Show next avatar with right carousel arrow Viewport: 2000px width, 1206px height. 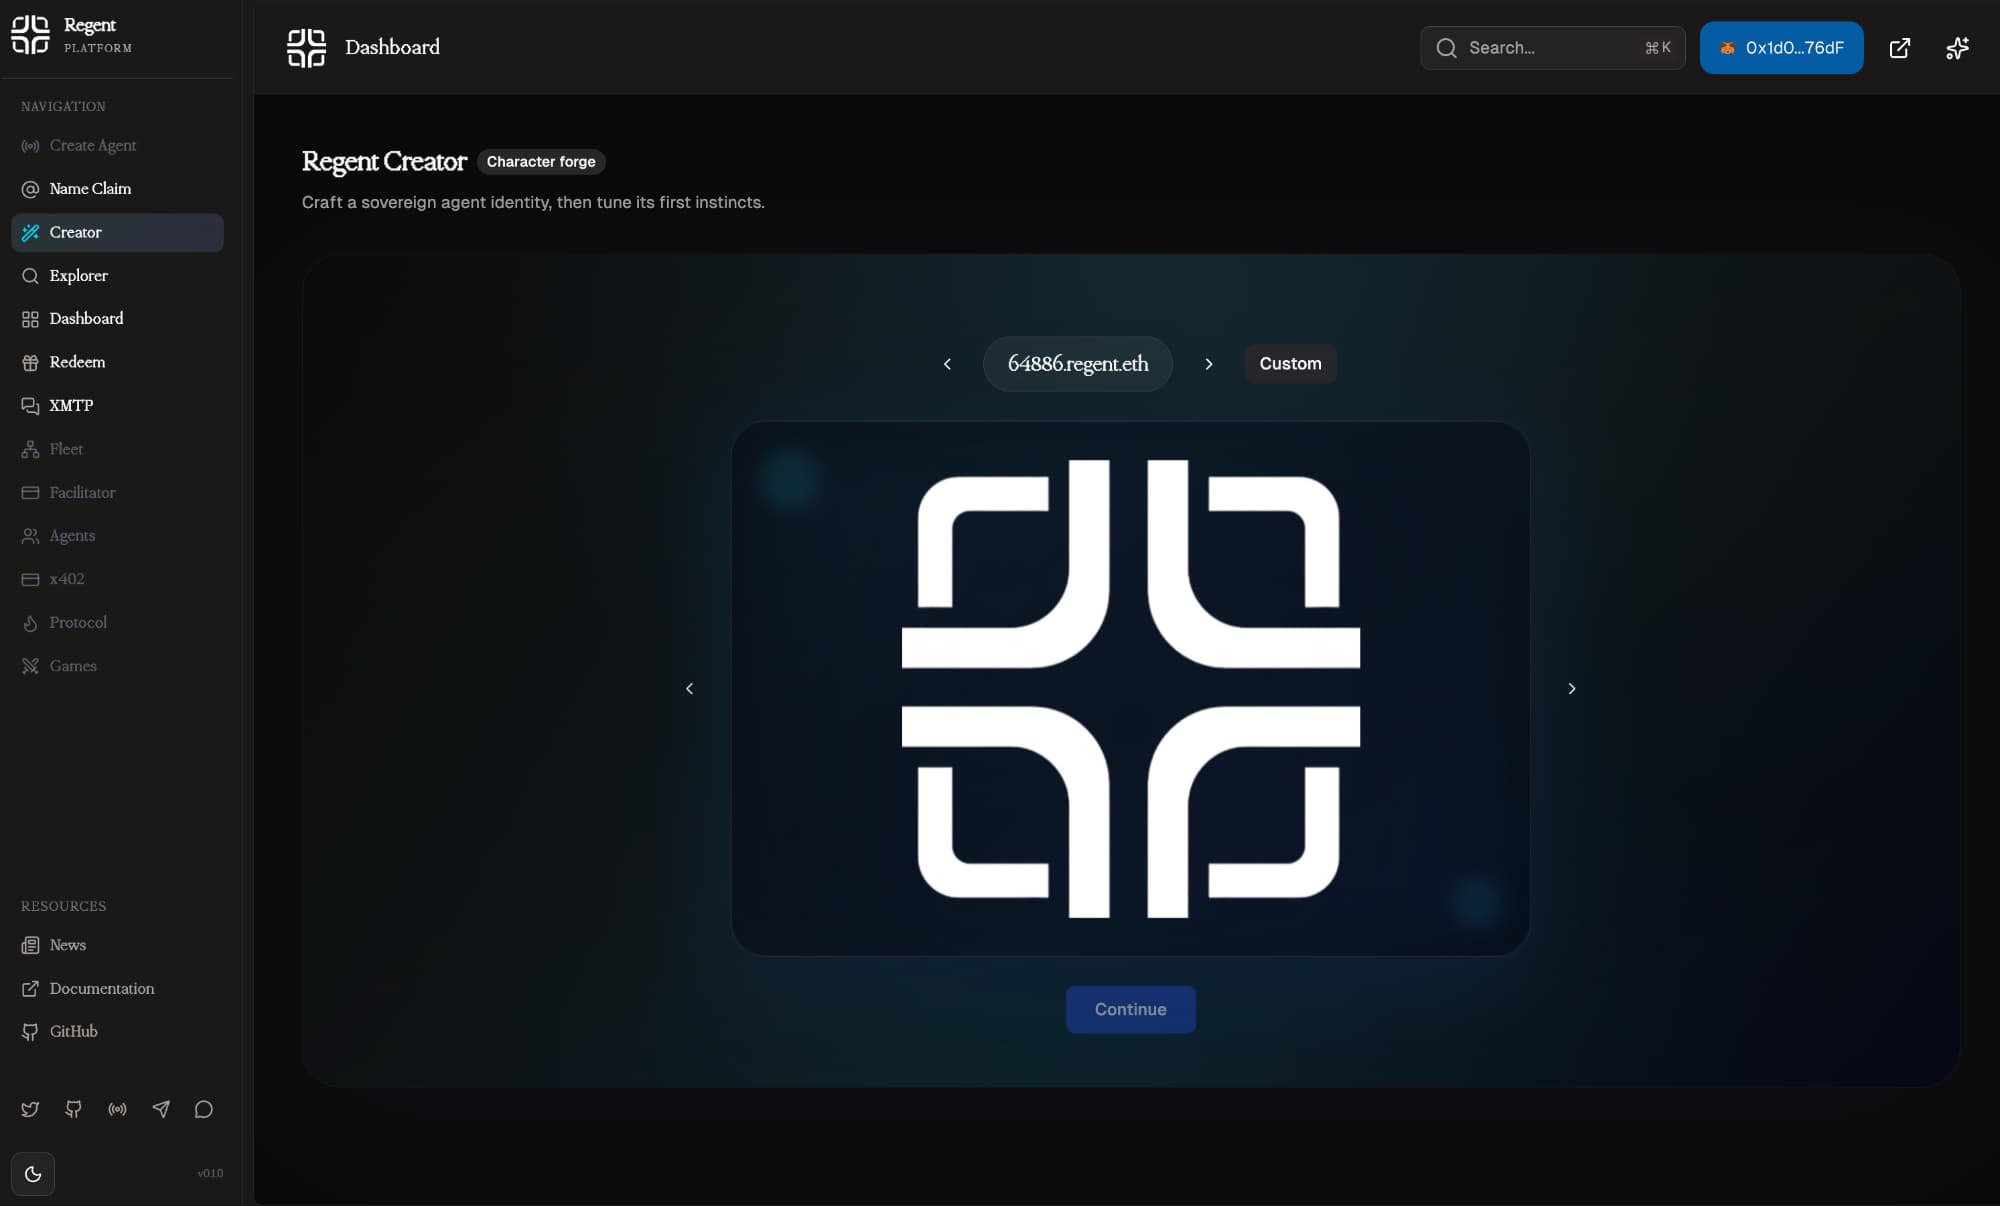click(1571, 689)
